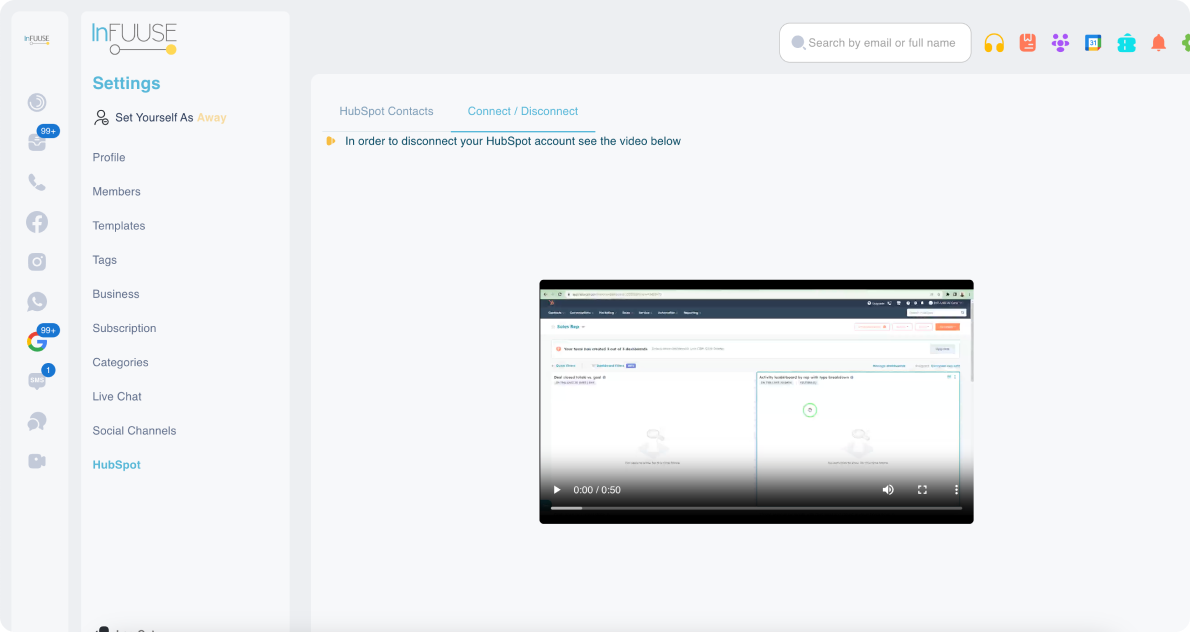
Task: Open the WhatsApp channel icon
Action: pos(36,301)
